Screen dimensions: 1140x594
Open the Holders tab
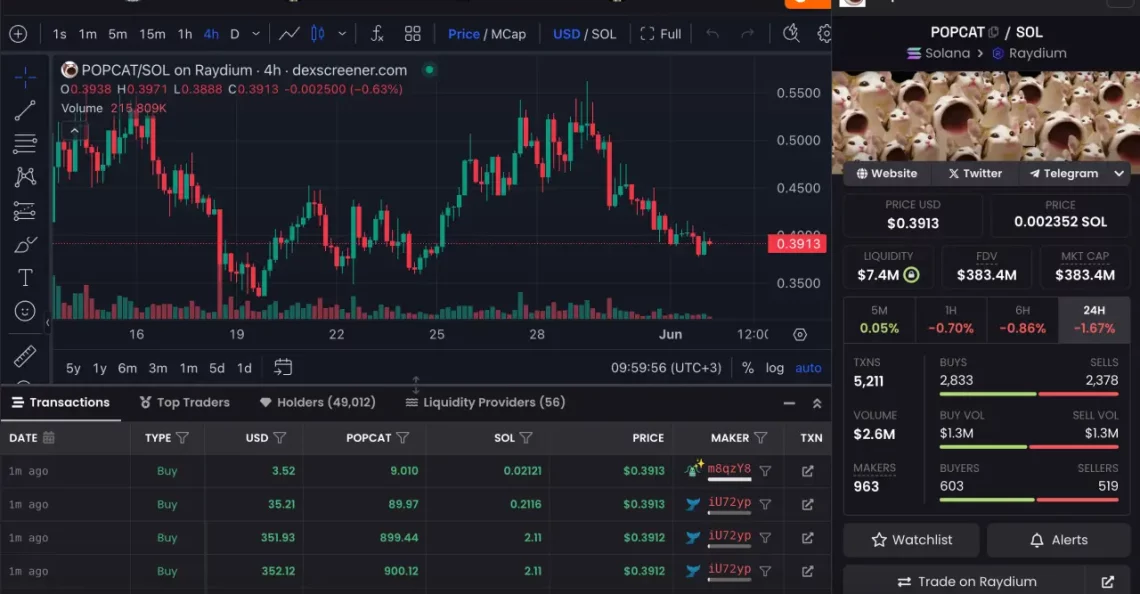318,402
